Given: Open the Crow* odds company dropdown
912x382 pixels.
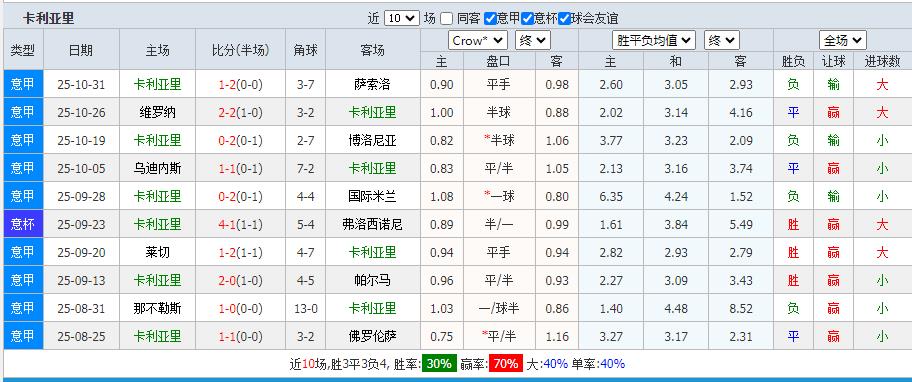Looking at the screenshot, I should (x=478, y=41).
